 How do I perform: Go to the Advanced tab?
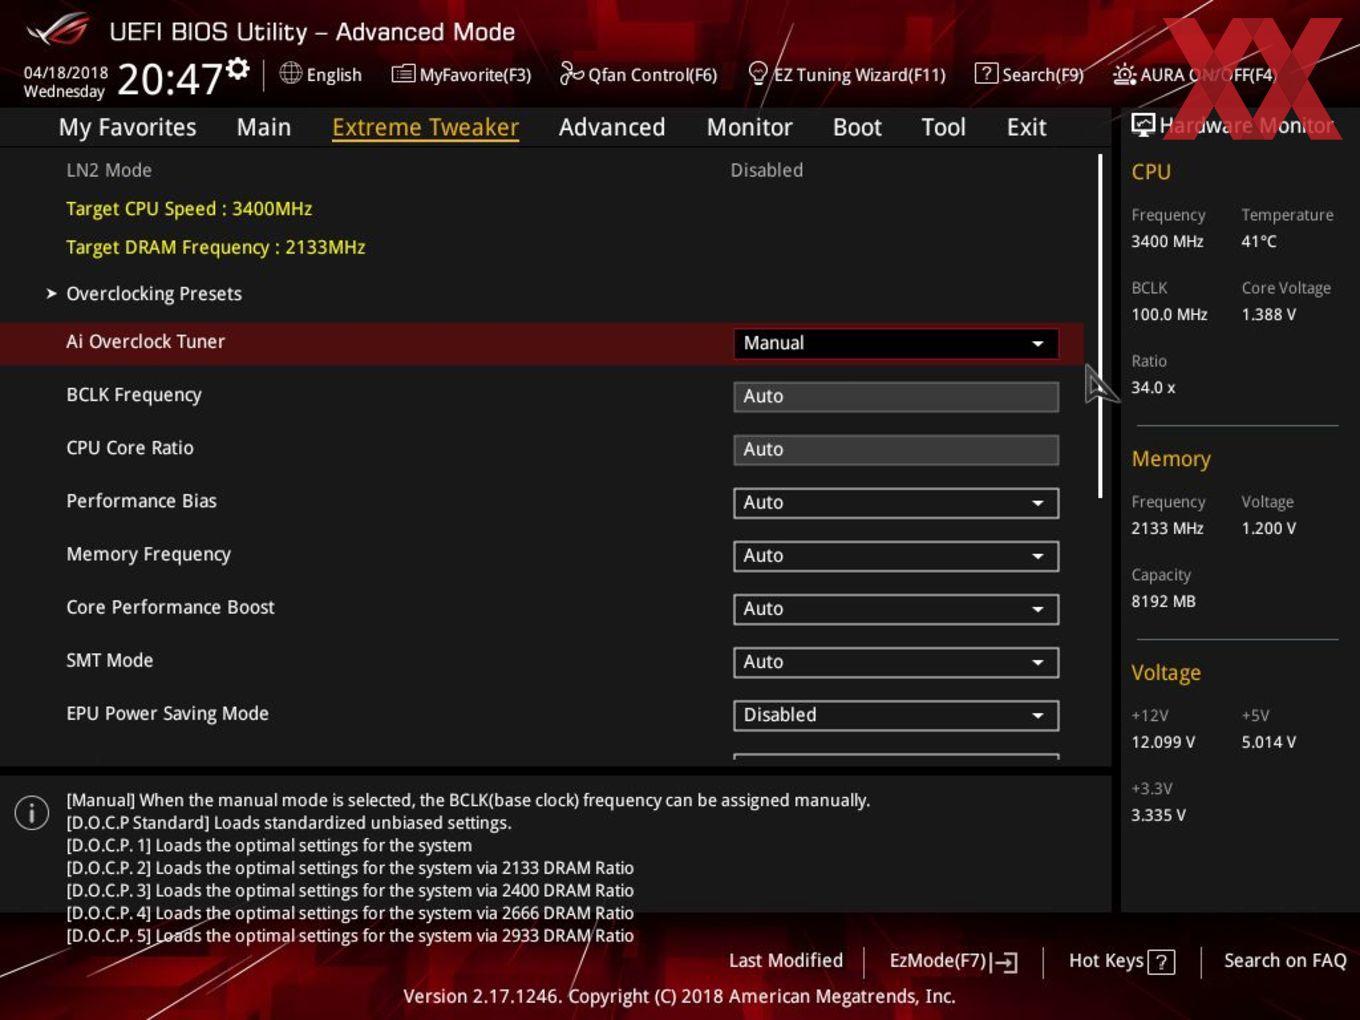click(612, 127)
